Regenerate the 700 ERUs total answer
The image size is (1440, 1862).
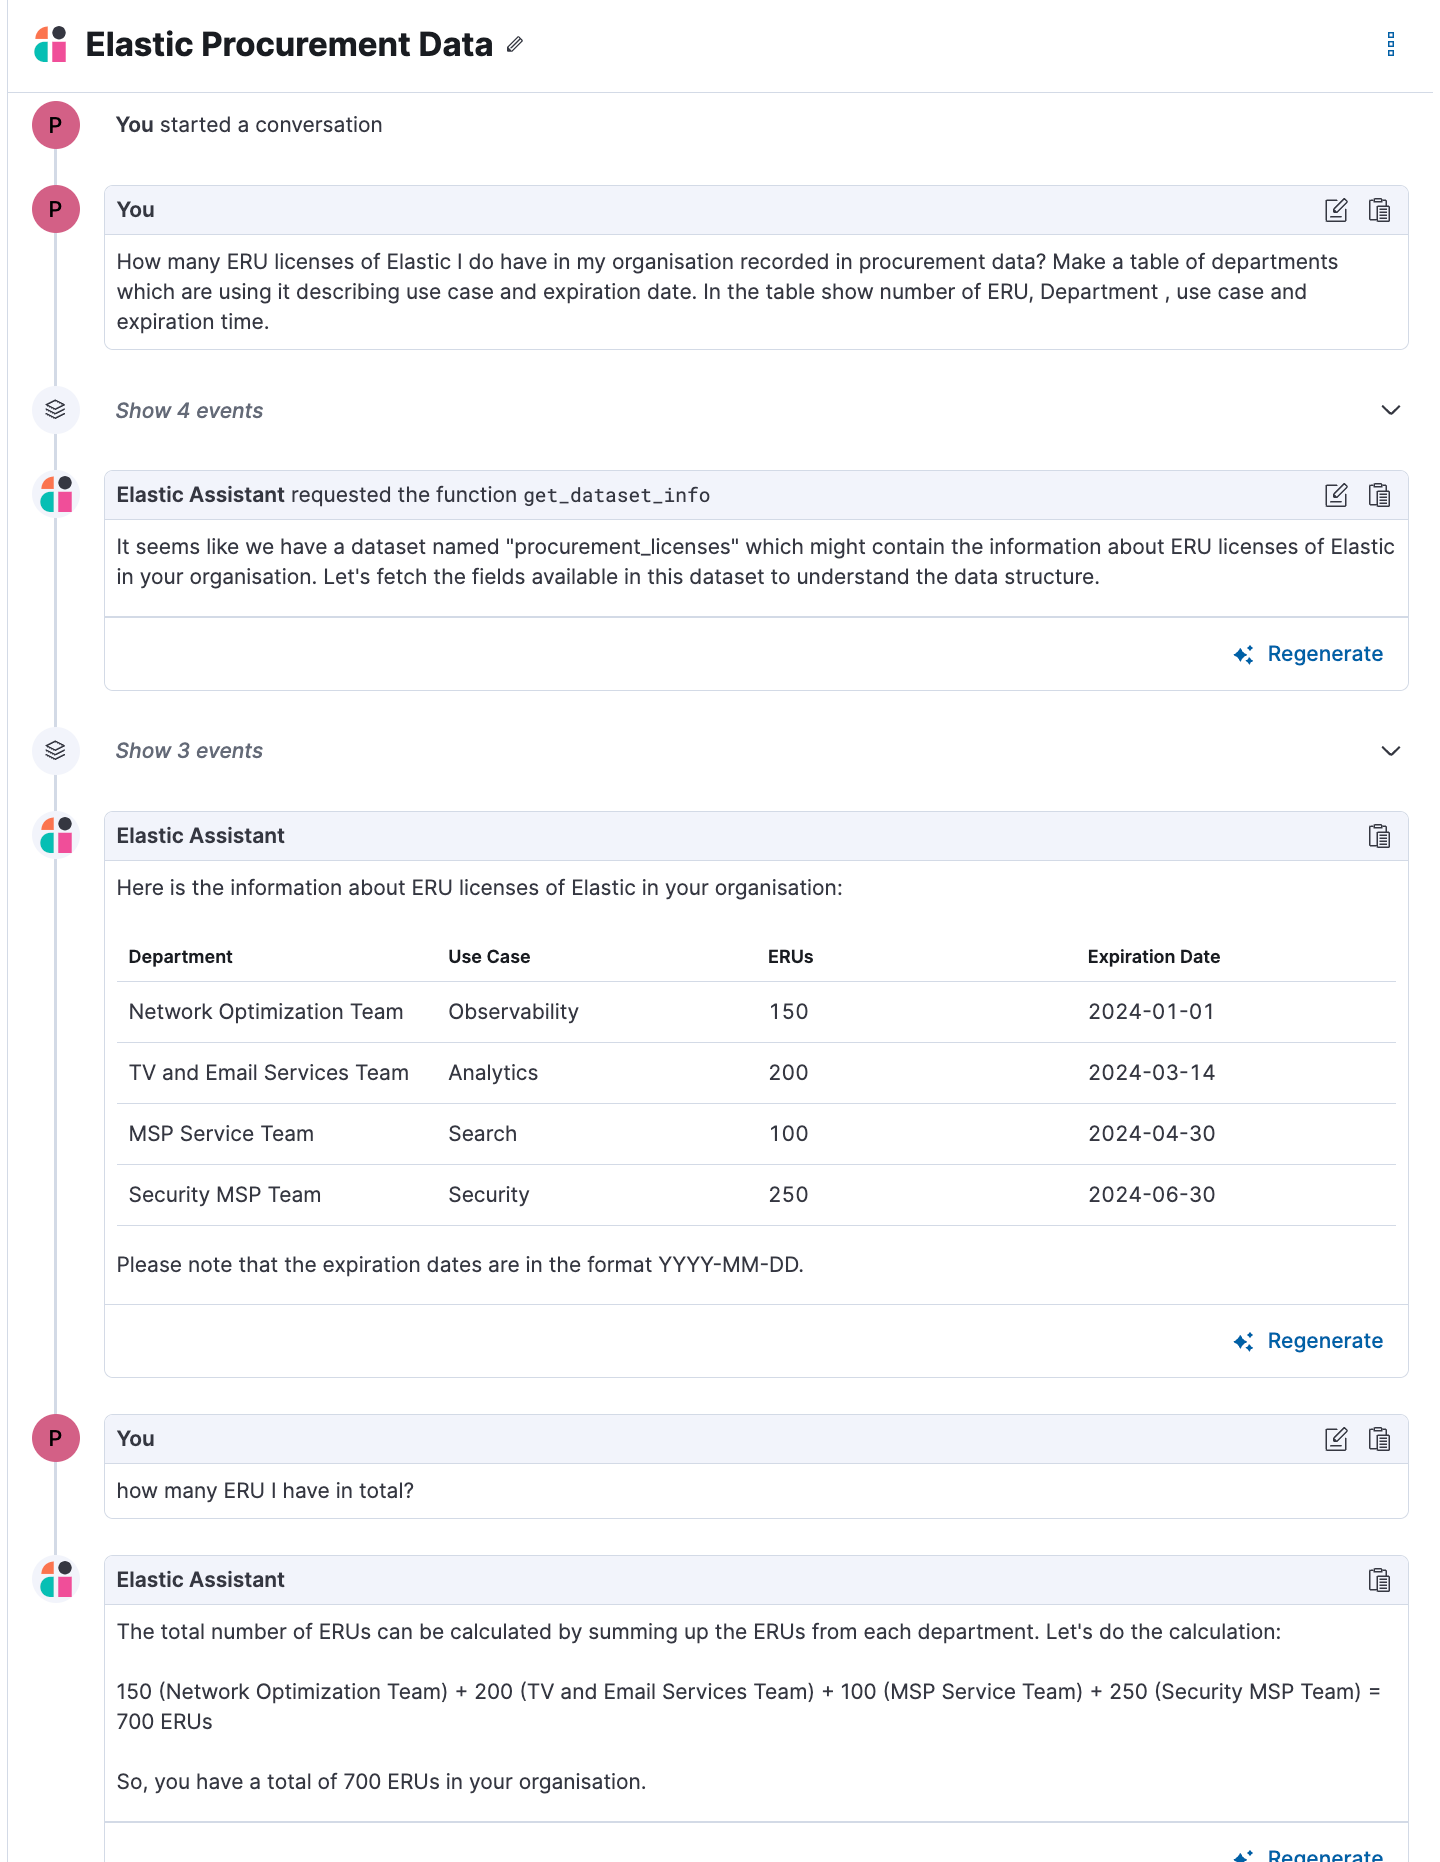pos(1308,1854)
